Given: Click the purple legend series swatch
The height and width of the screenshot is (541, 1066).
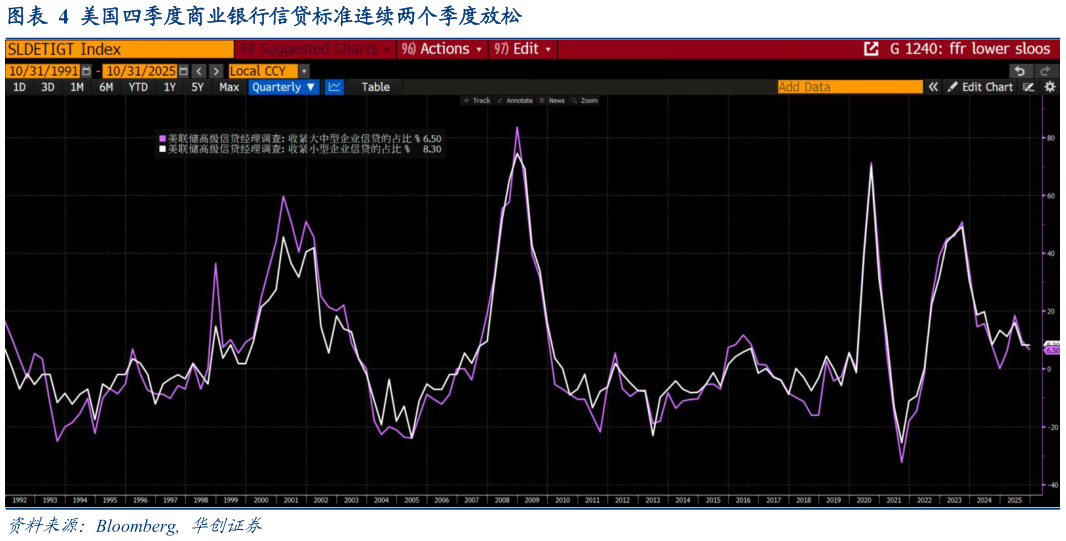Looking at the screenshot, I should tap(161, 138).
